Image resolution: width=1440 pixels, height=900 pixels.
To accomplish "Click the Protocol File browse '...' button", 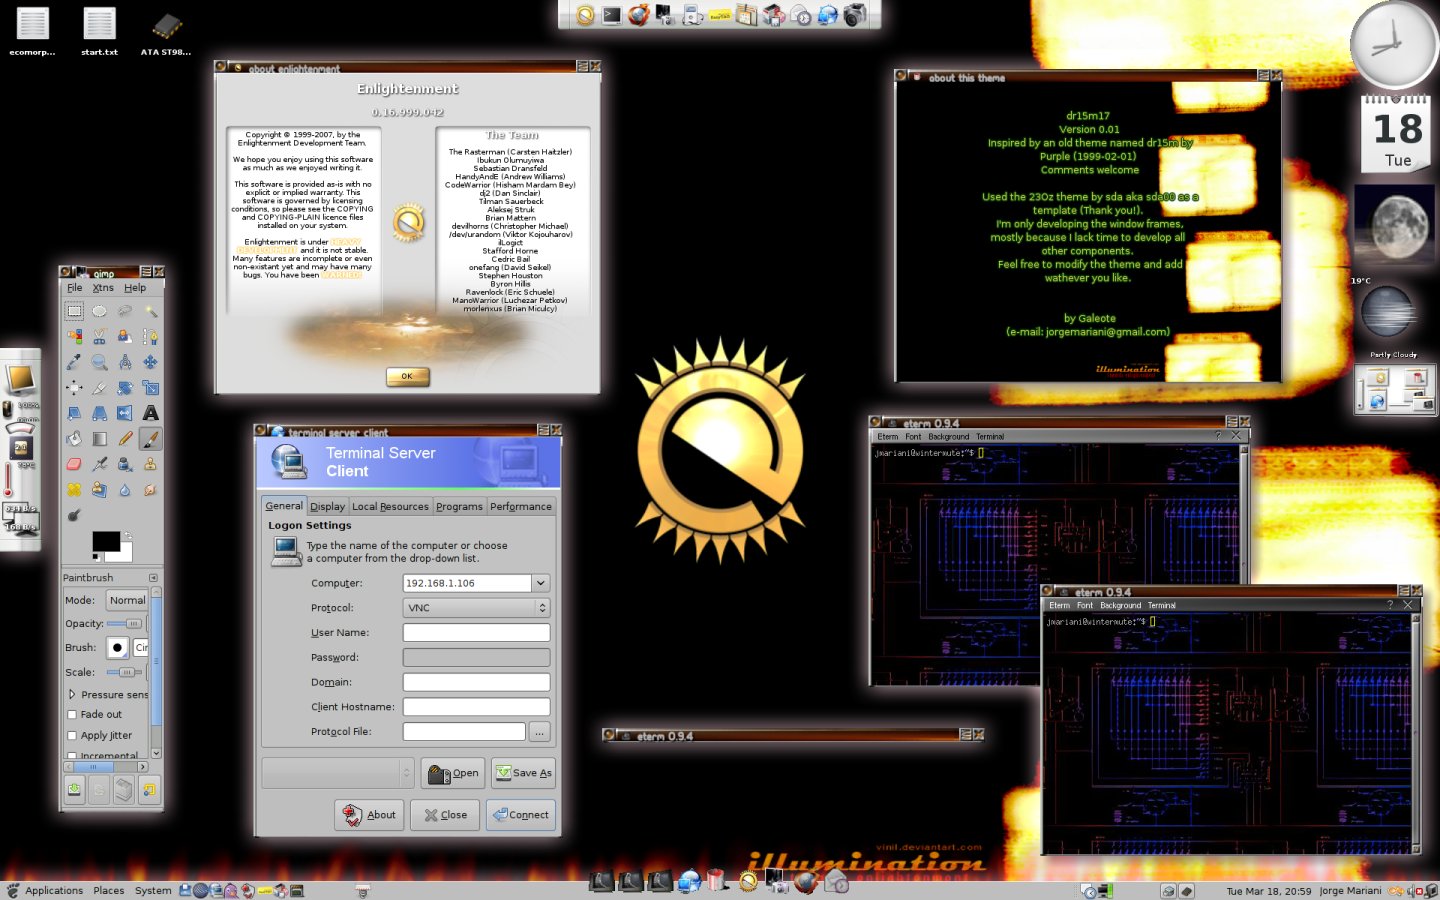I will [540, 732].
